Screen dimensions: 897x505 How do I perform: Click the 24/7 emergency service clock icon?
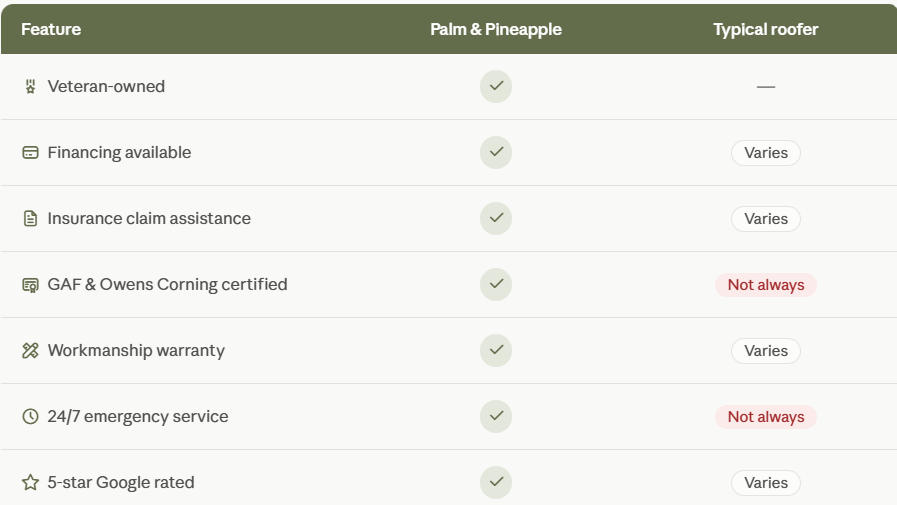(30, 416)
